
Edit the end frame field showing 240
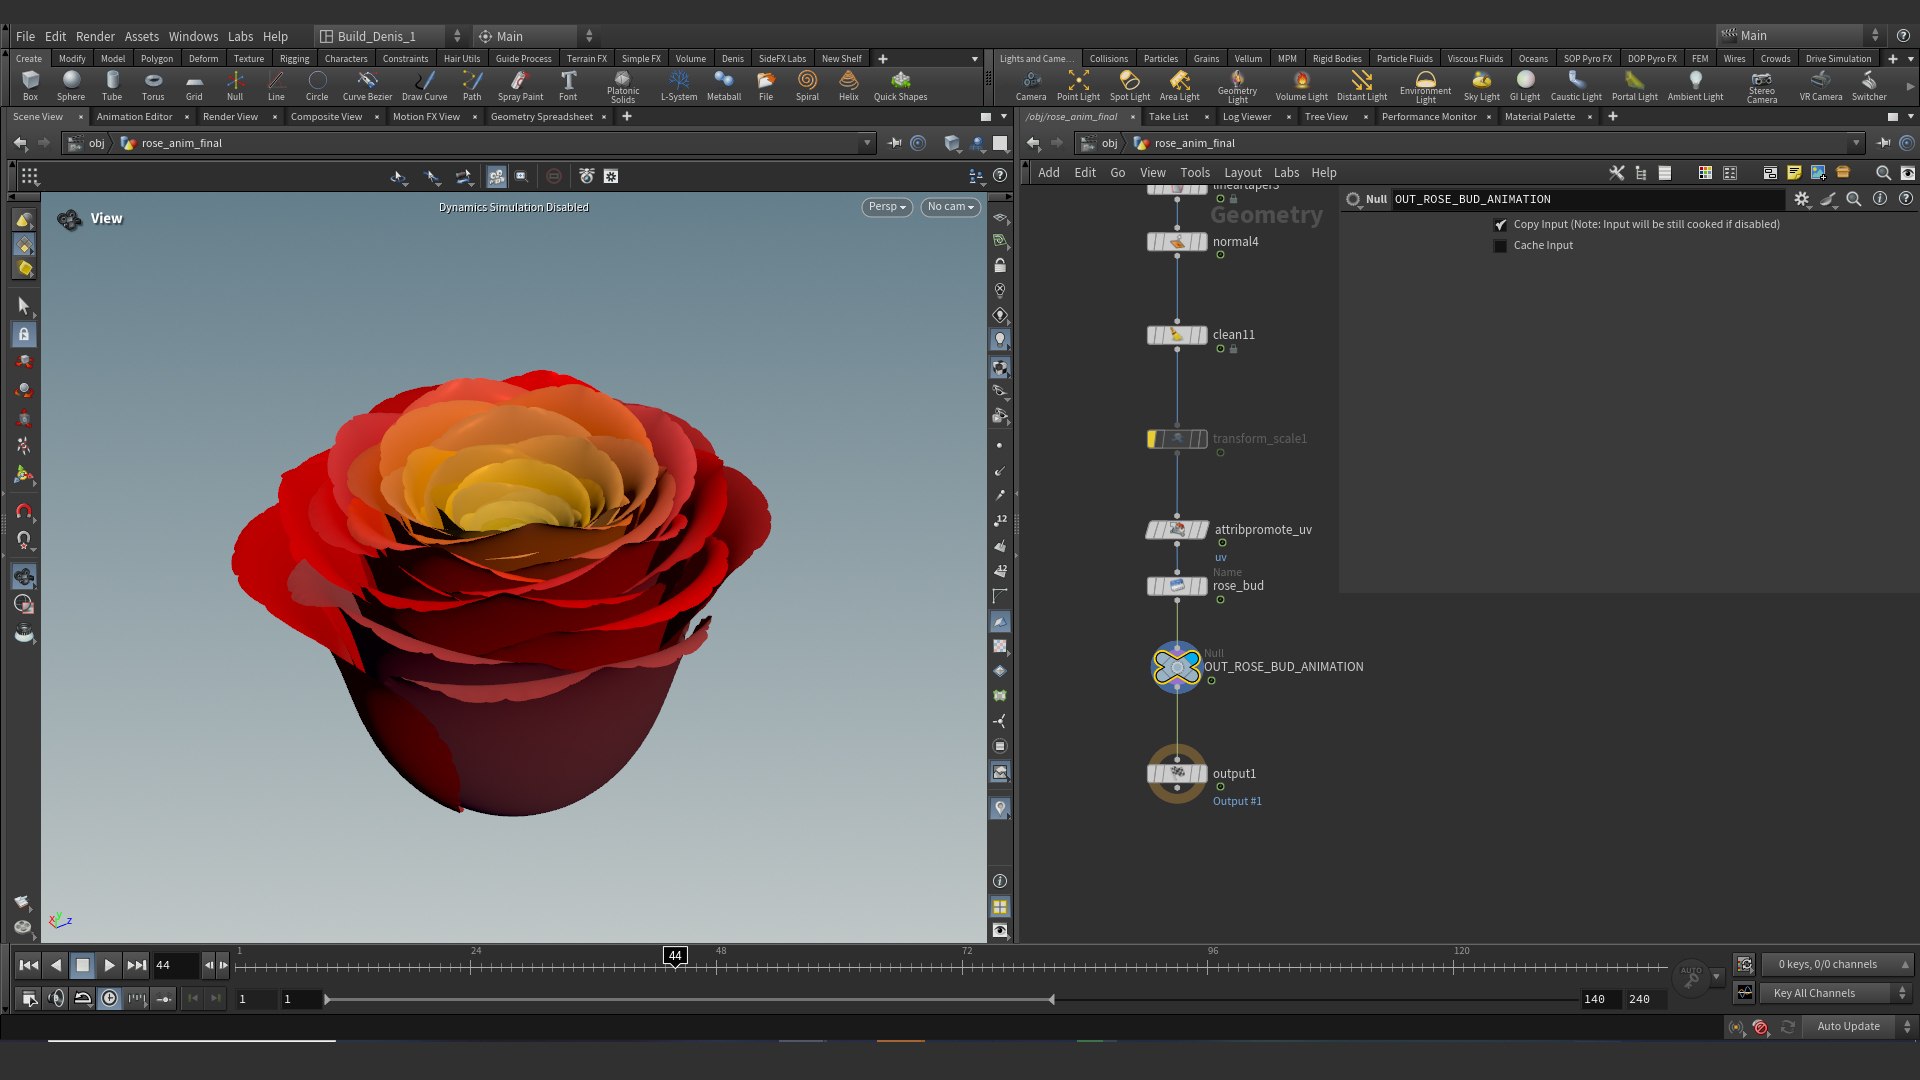(x=1645, y=999)
